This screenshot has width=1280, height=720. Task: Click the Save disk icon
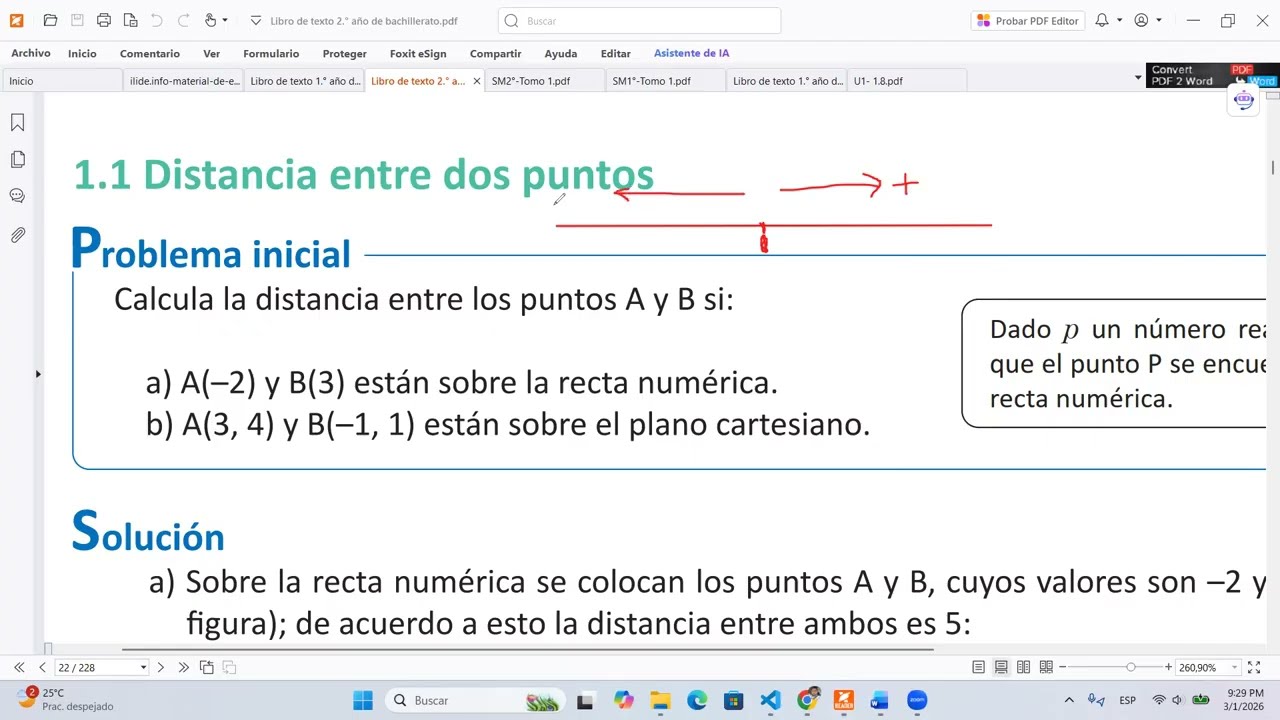[x=77, y=20]
